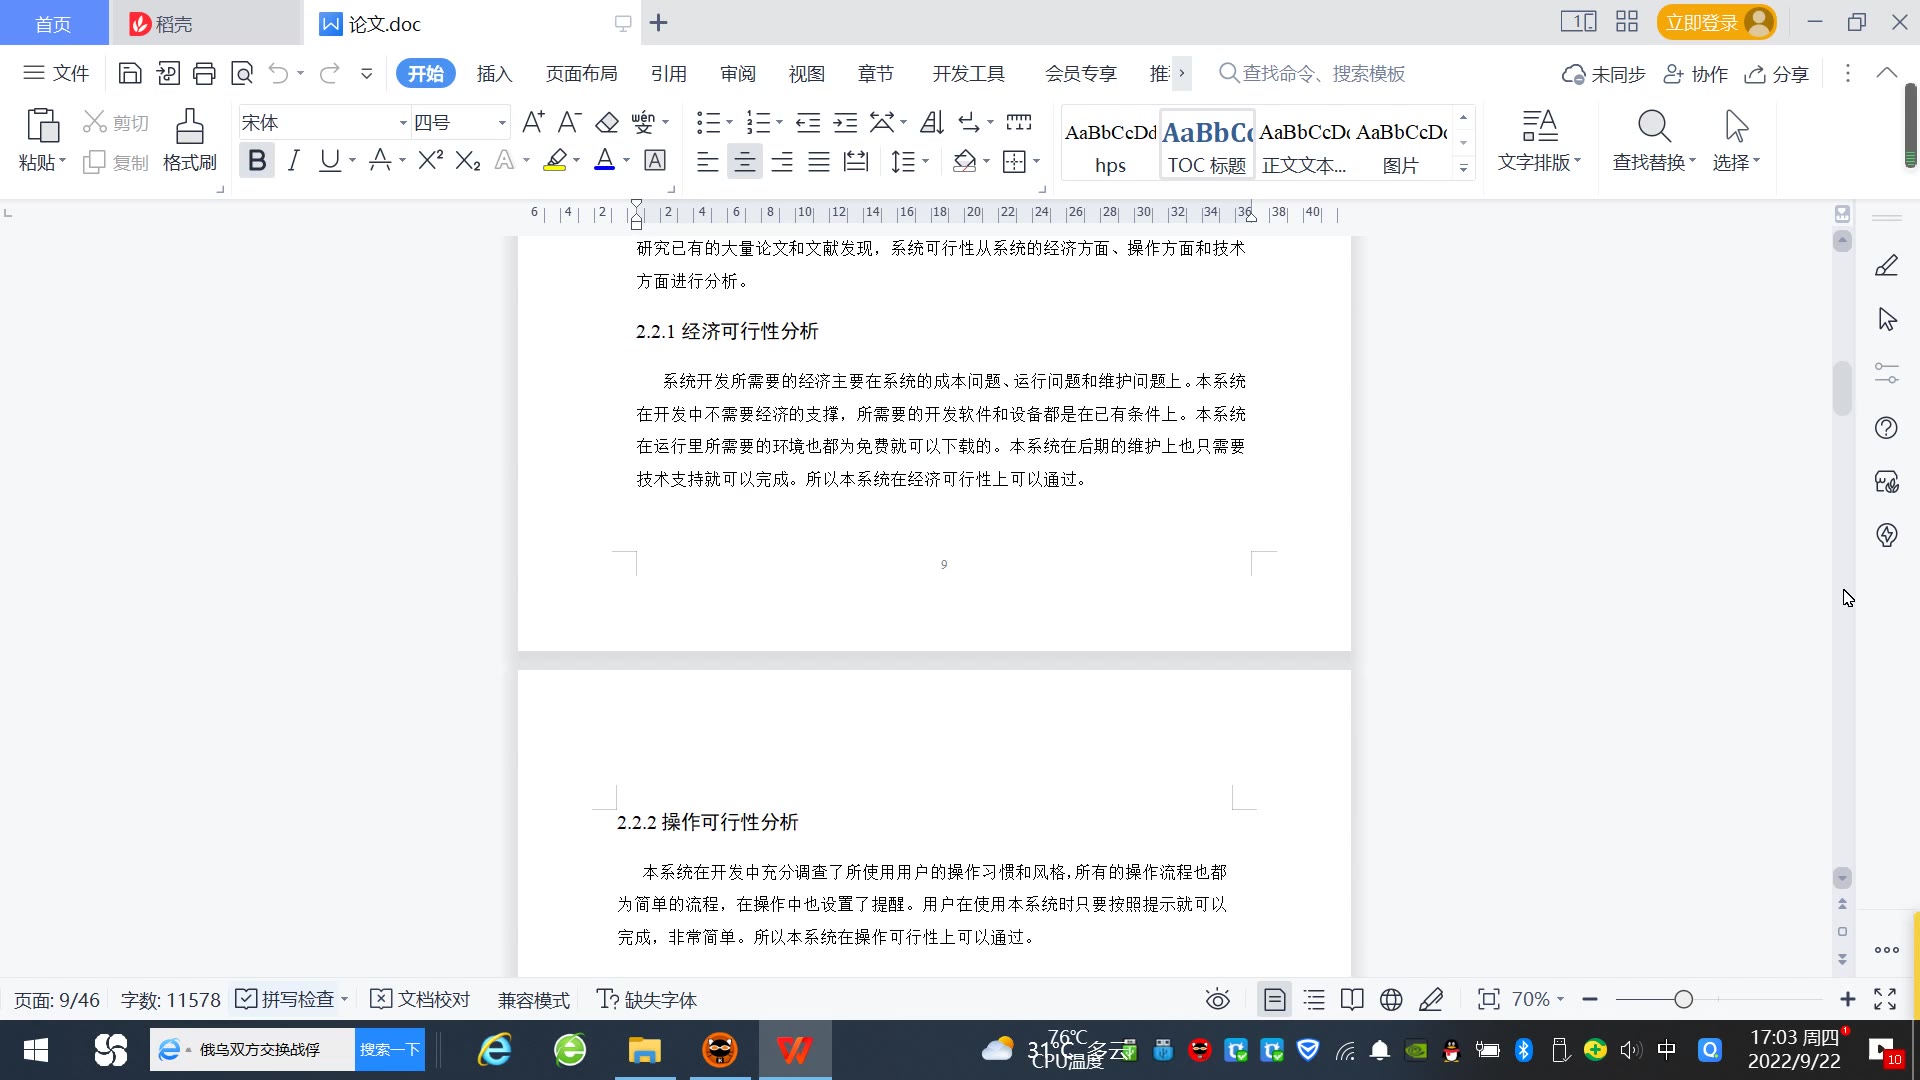1920x1080 pixels.
Task: Open the pen annotation sidebar icon
Action: (1886, 266)
